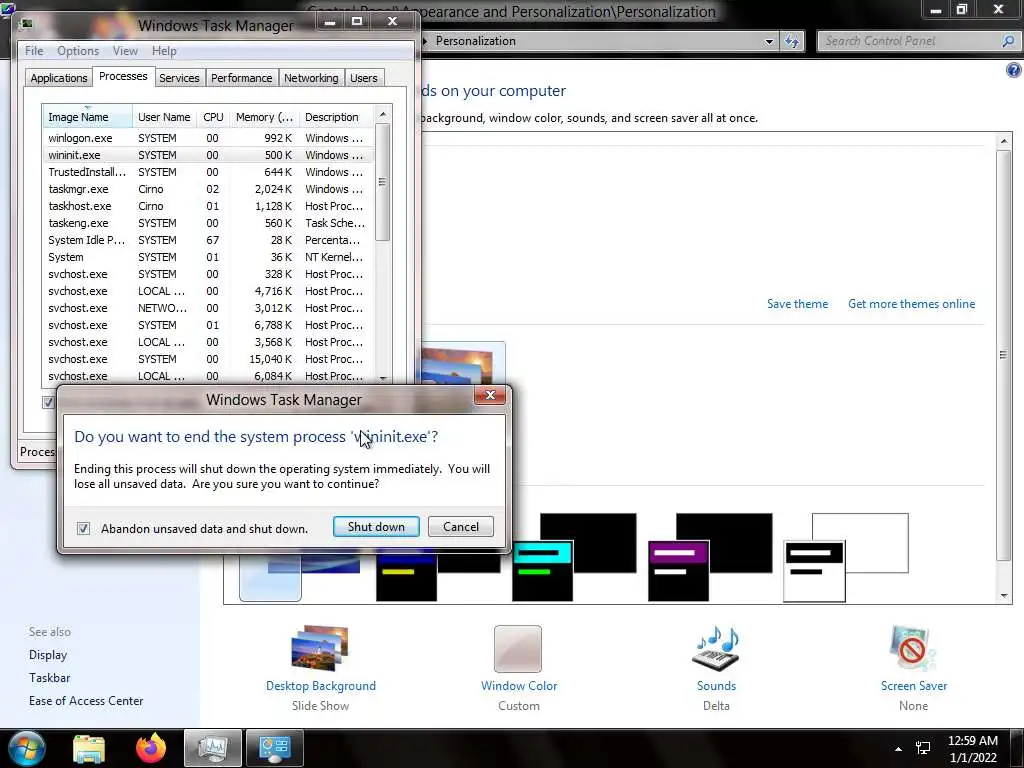Sort processes by Memory column
The image size is (1024, 768).
pos(264,117)
